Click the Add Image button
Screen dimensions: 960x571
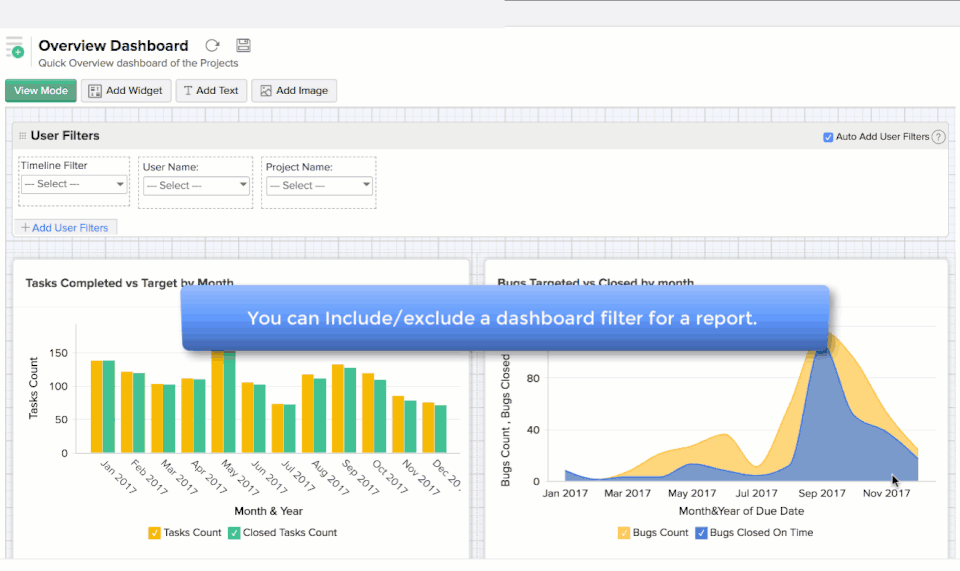tap(294, 91)
